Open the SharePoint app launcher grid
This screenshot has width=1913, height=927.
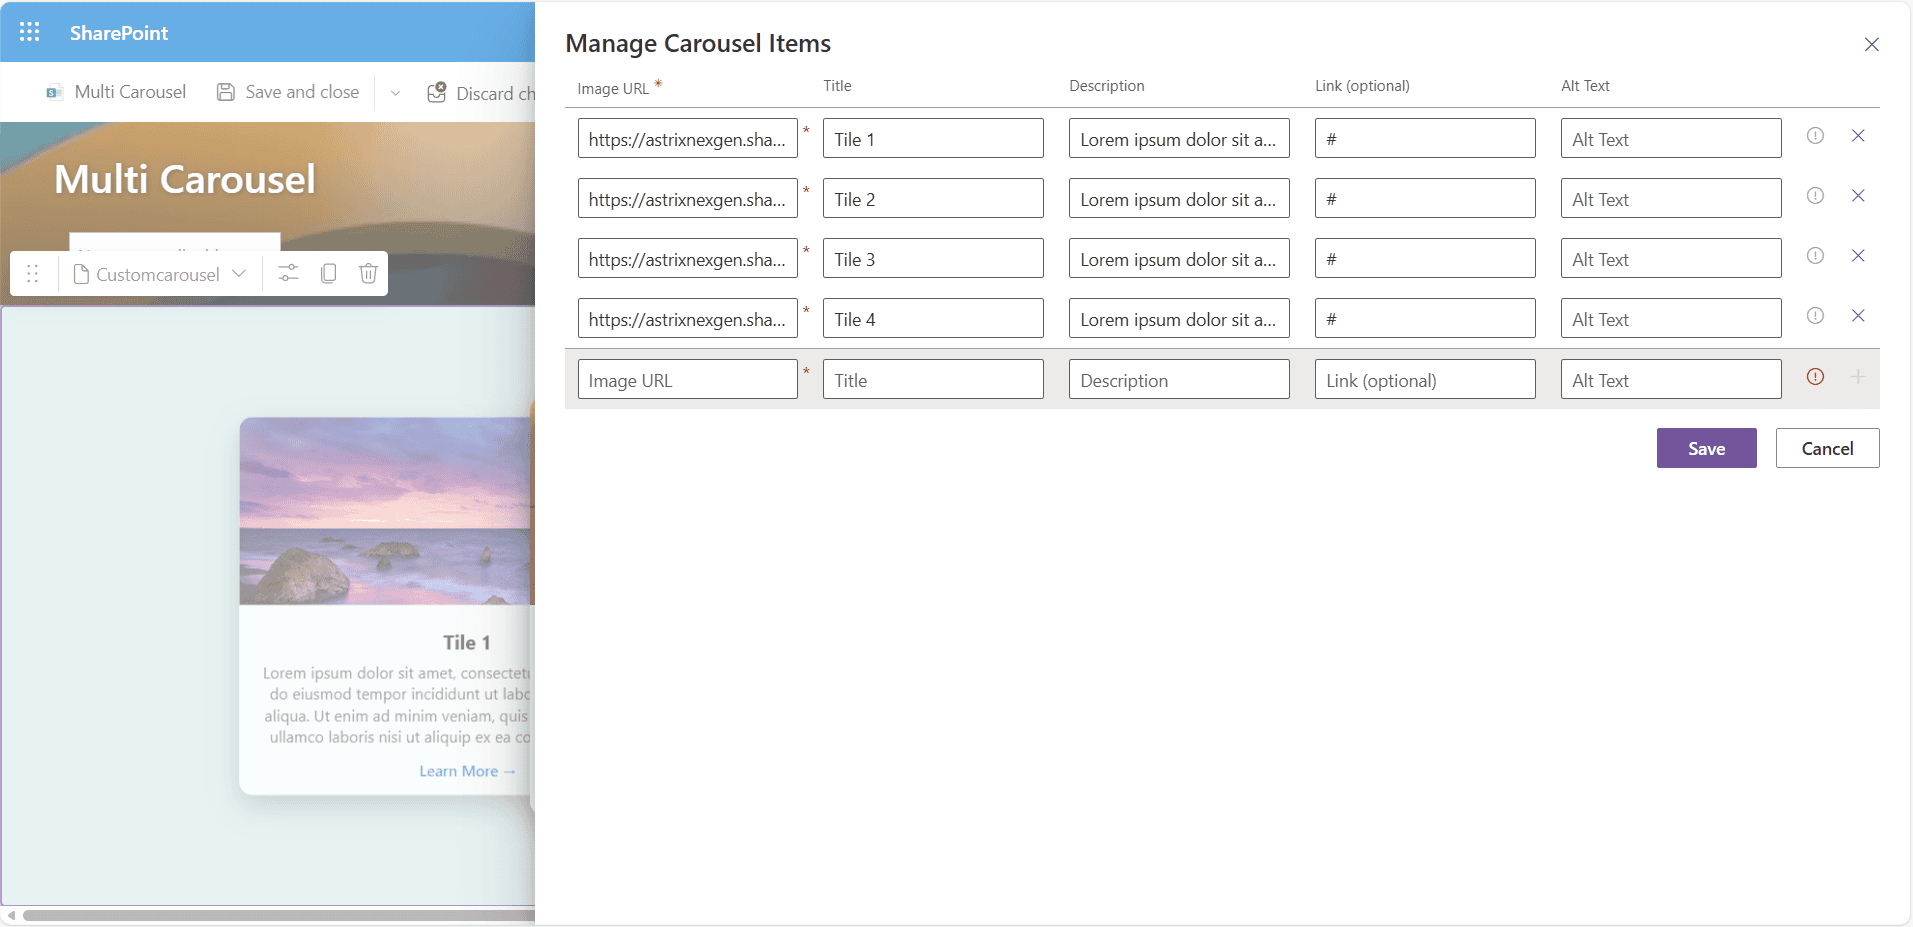pyautogui.click(x=30, y=32)
